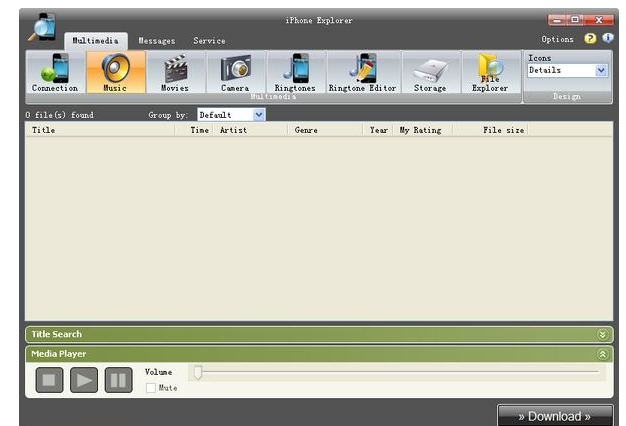The width and height of the screenshot is (626, 426).
Task: Play the selected media
Action: pyautogui.click(x=84, y=380)
